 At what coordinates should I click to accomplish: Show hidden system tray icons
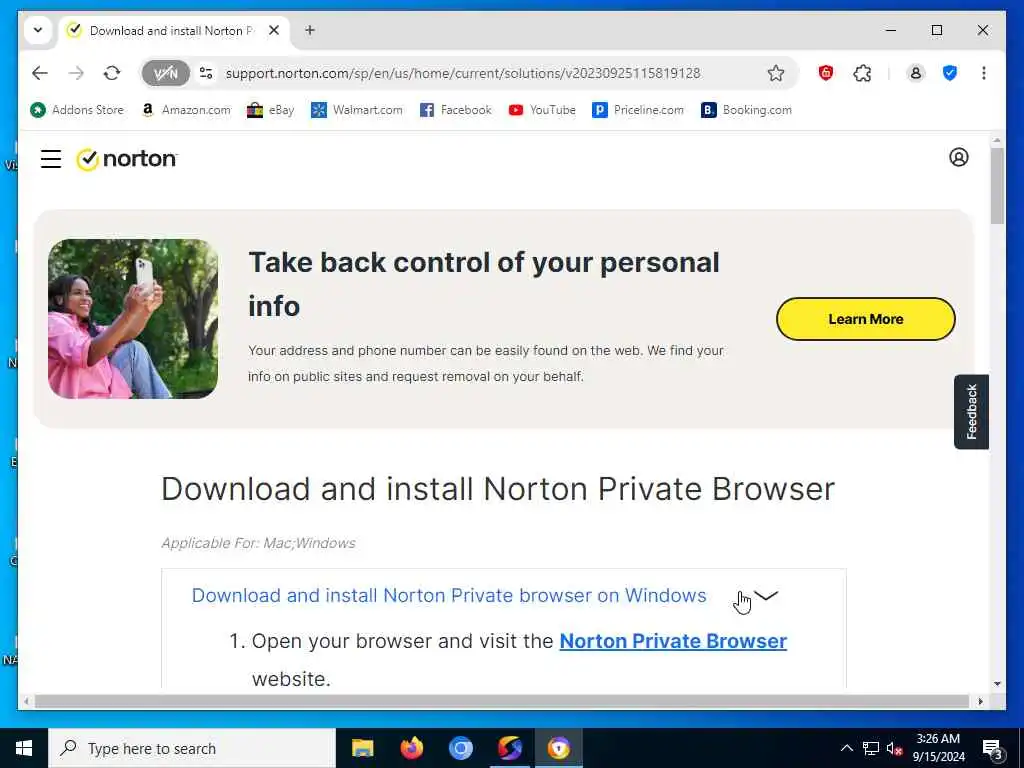click(846, 748)
